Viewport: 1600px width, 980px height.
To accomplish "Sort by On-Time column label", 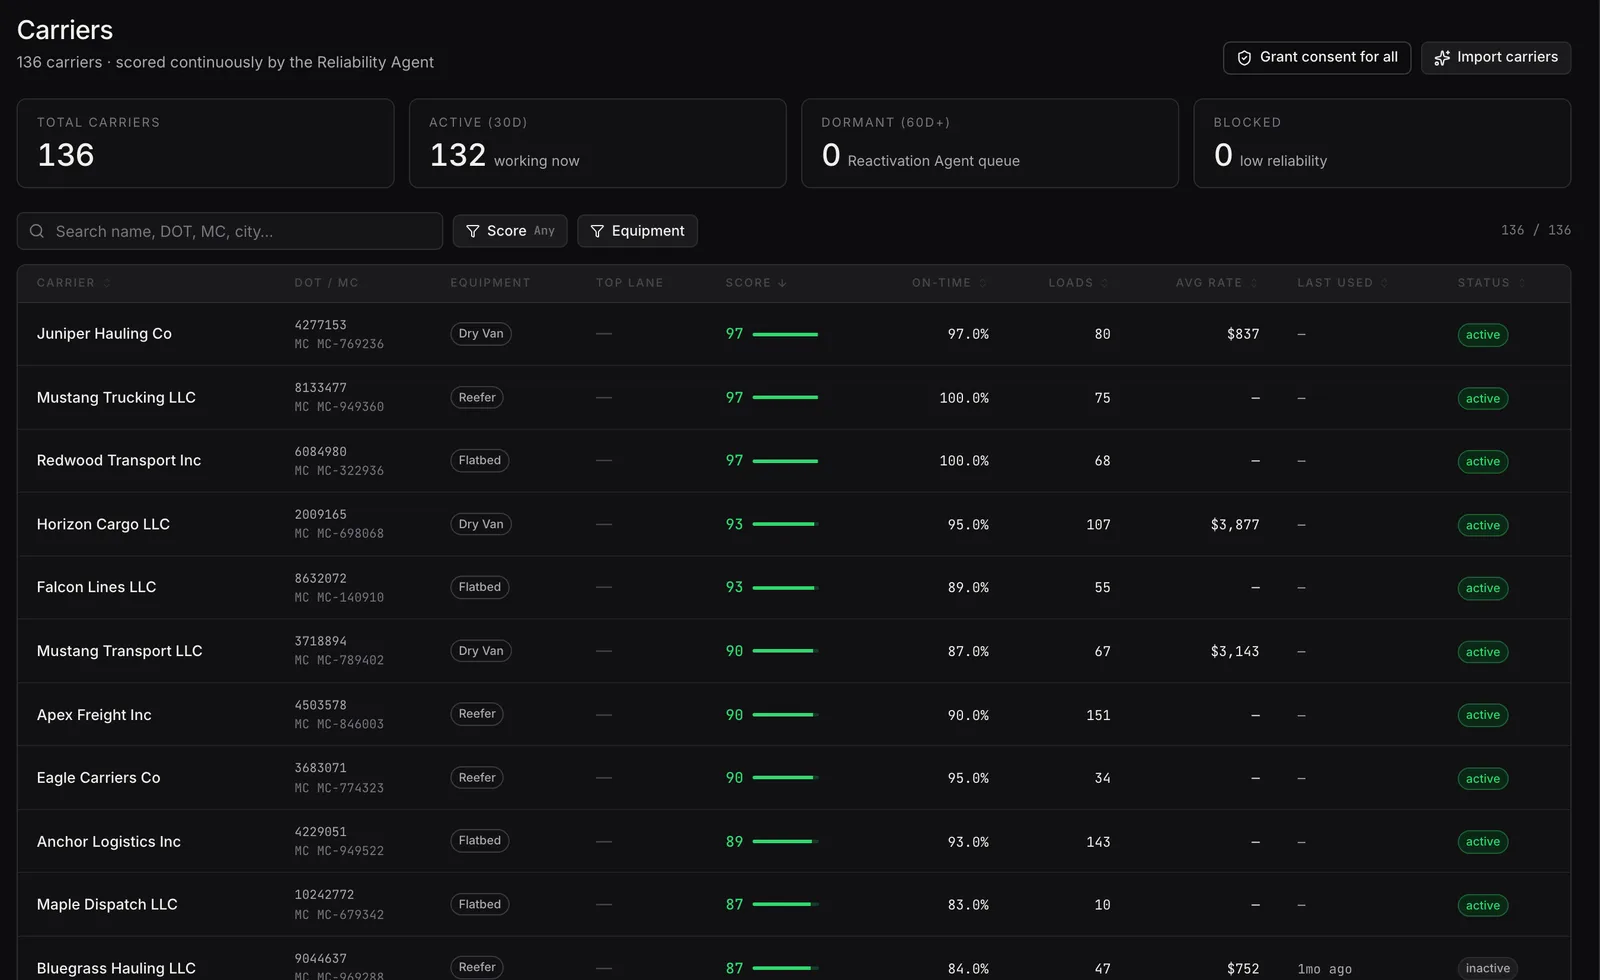I will click(941, 283).
